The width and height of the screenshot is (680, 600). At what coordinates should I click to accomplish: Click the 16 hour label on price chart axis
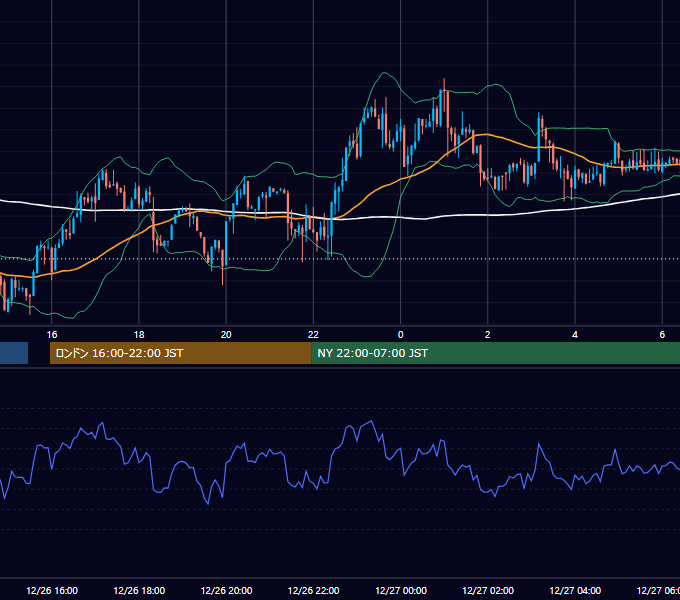52,335
